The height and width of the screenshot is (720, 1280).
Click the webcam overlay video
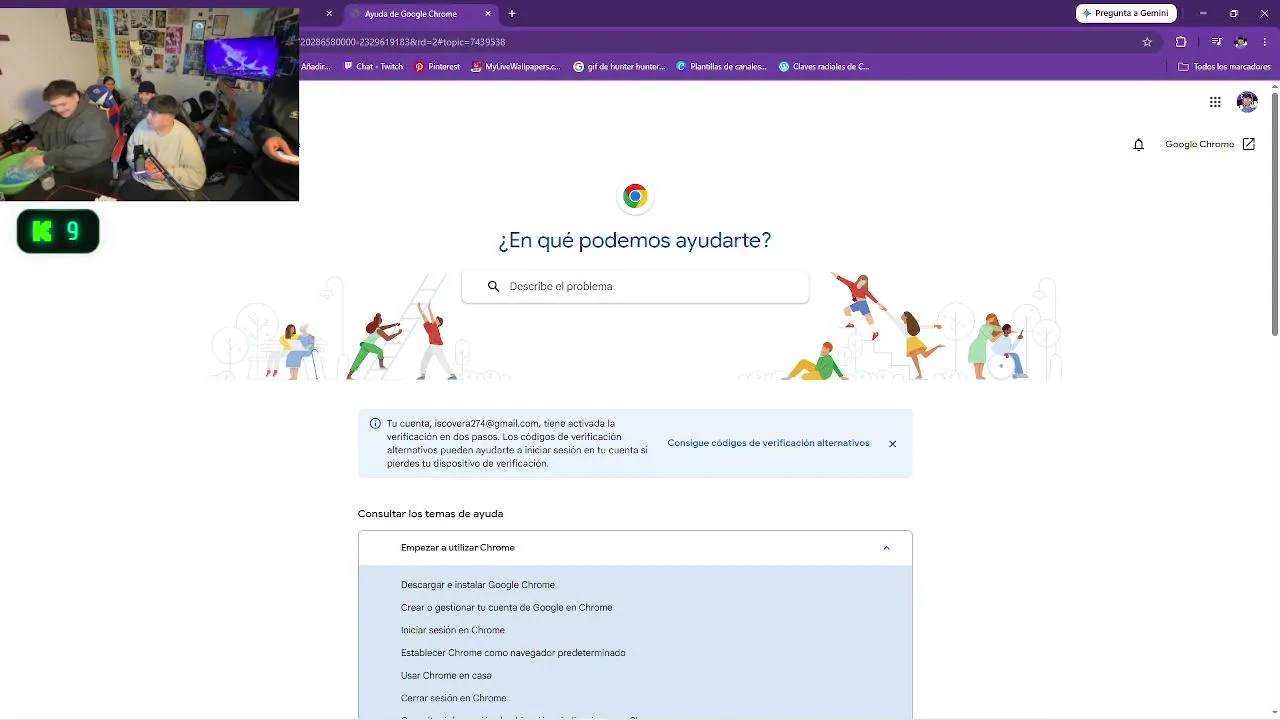point(149,104)
